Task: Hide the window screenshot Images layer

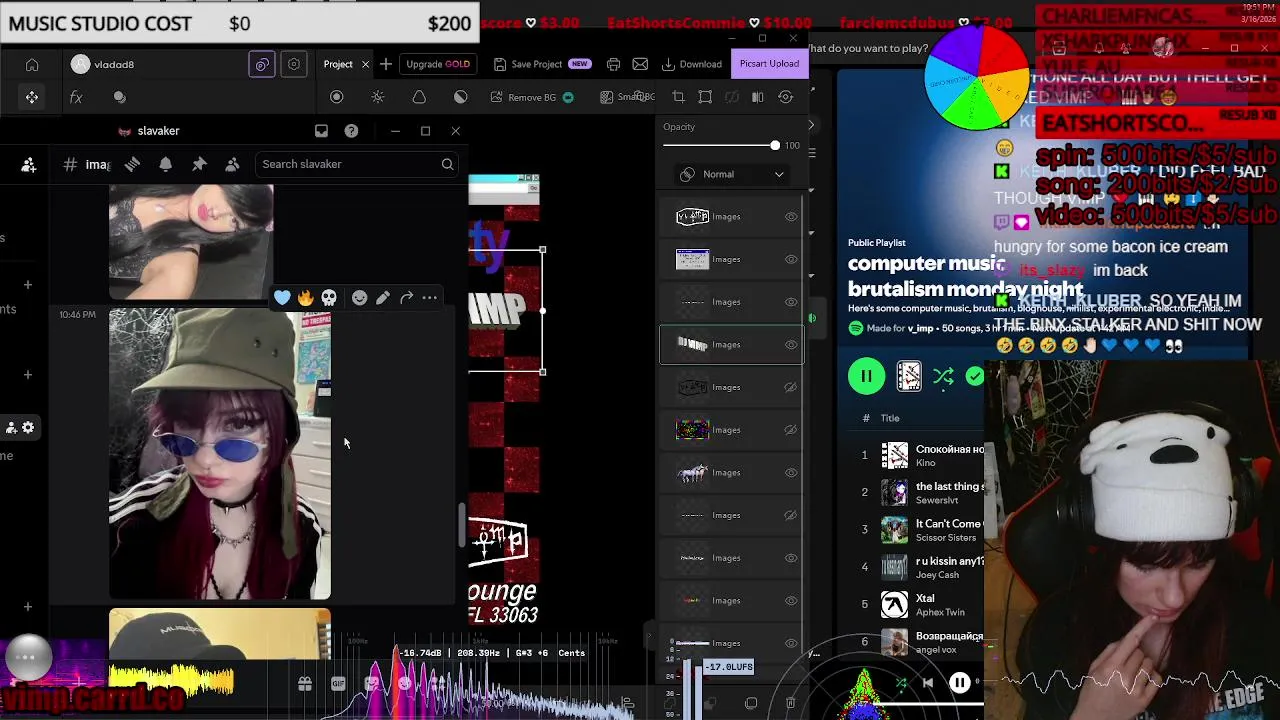Action: pyautogui.click(x=791, y=259)
